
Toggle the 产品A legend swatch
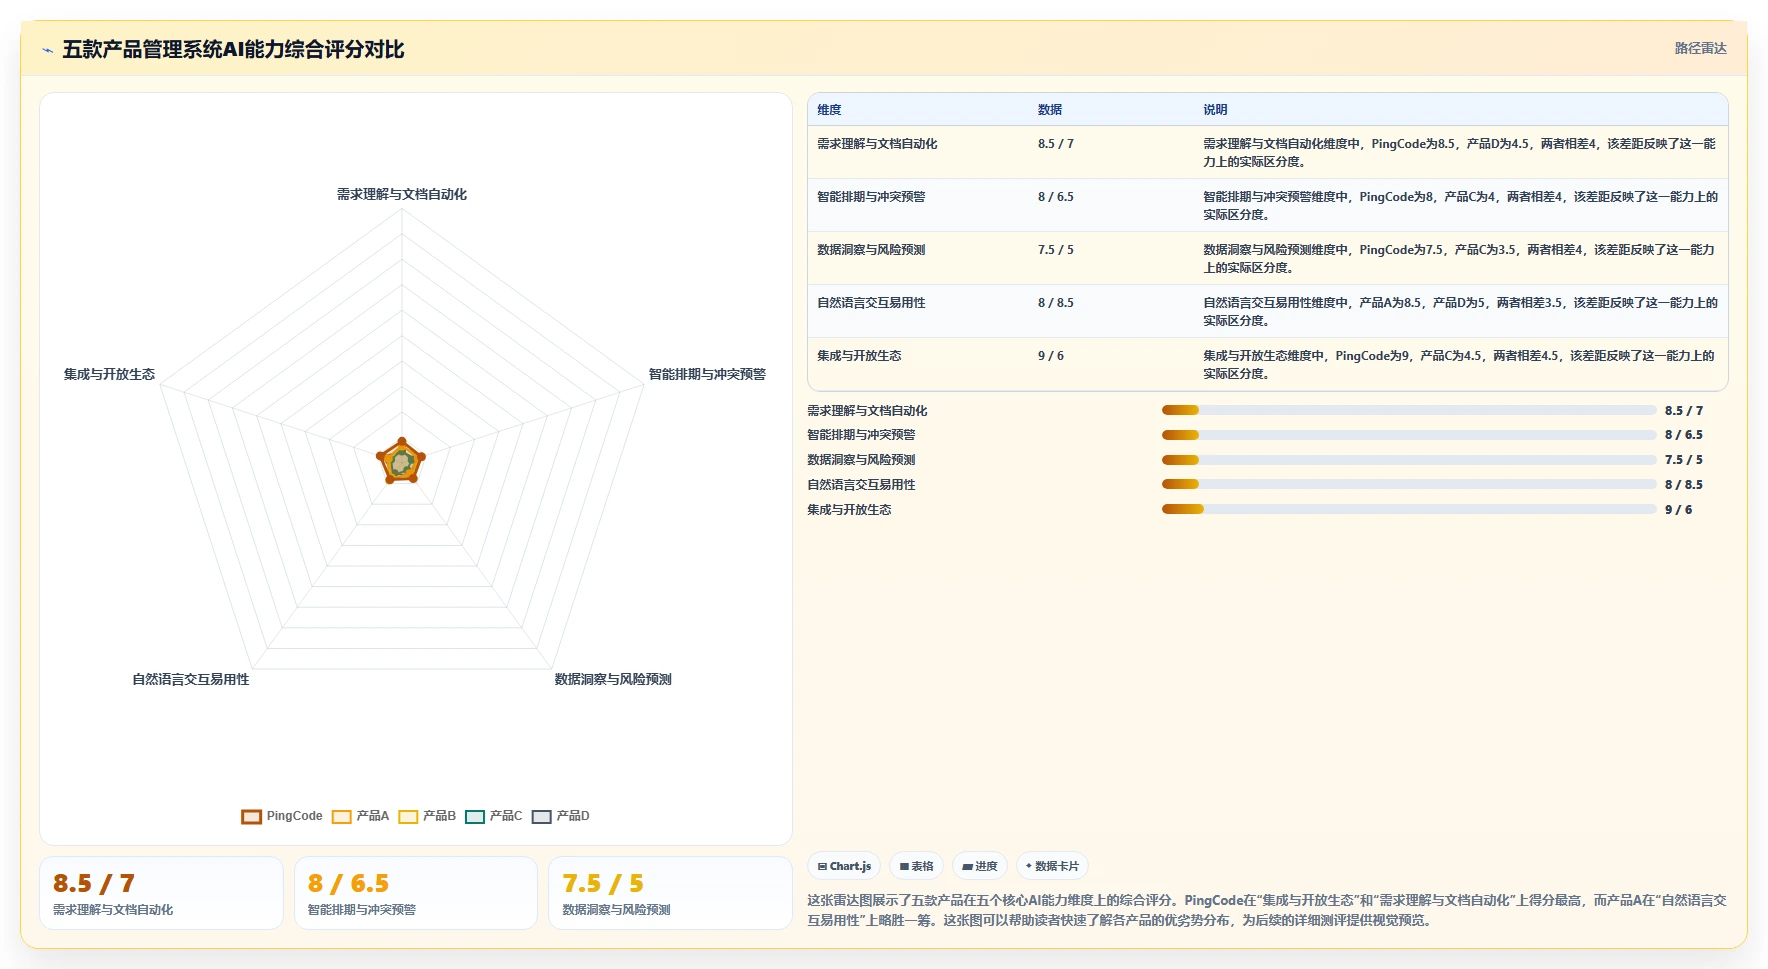pyautogui.click(x=342, y=817)
